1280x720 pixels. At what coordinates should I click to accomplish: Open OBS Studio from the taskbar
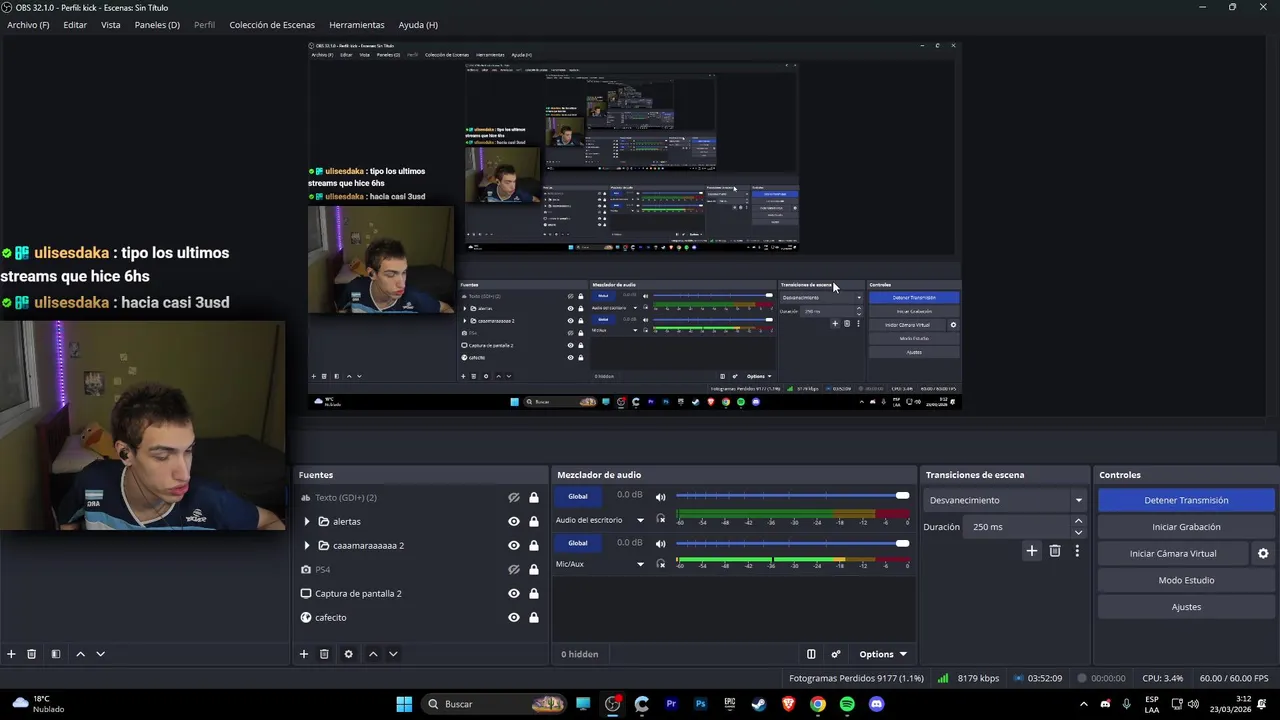[x=612, y=704]
